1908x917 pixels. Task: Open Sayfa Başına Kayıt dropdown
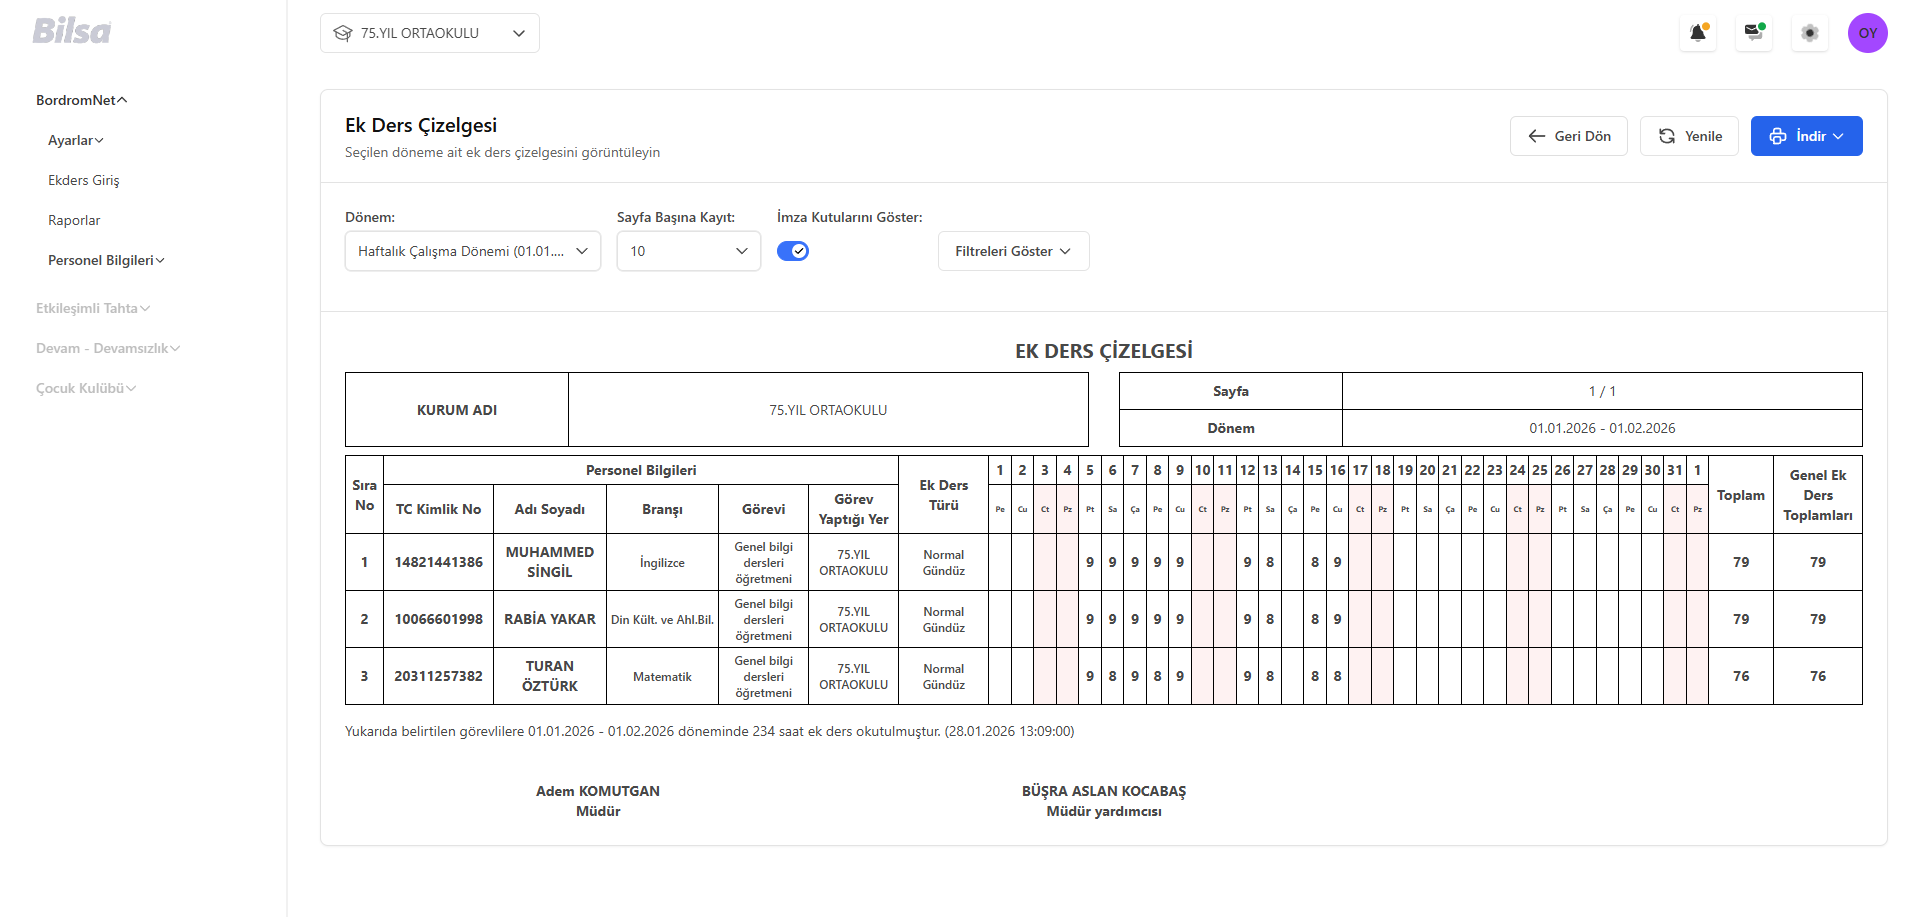[x=688, y=251]
